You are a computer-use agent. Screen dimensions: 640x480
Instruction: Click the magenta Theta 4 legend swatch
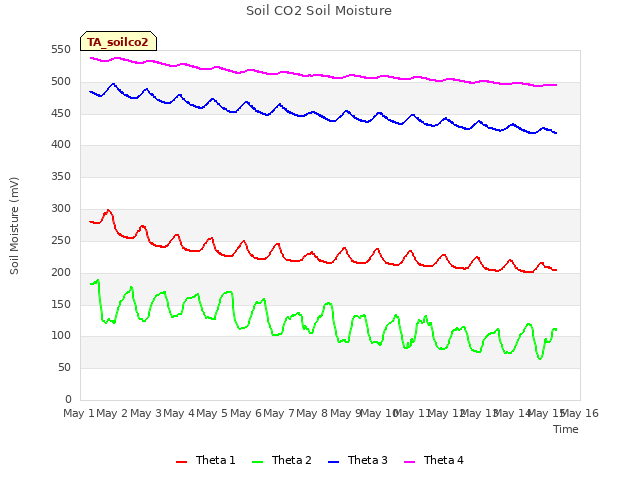409,462
